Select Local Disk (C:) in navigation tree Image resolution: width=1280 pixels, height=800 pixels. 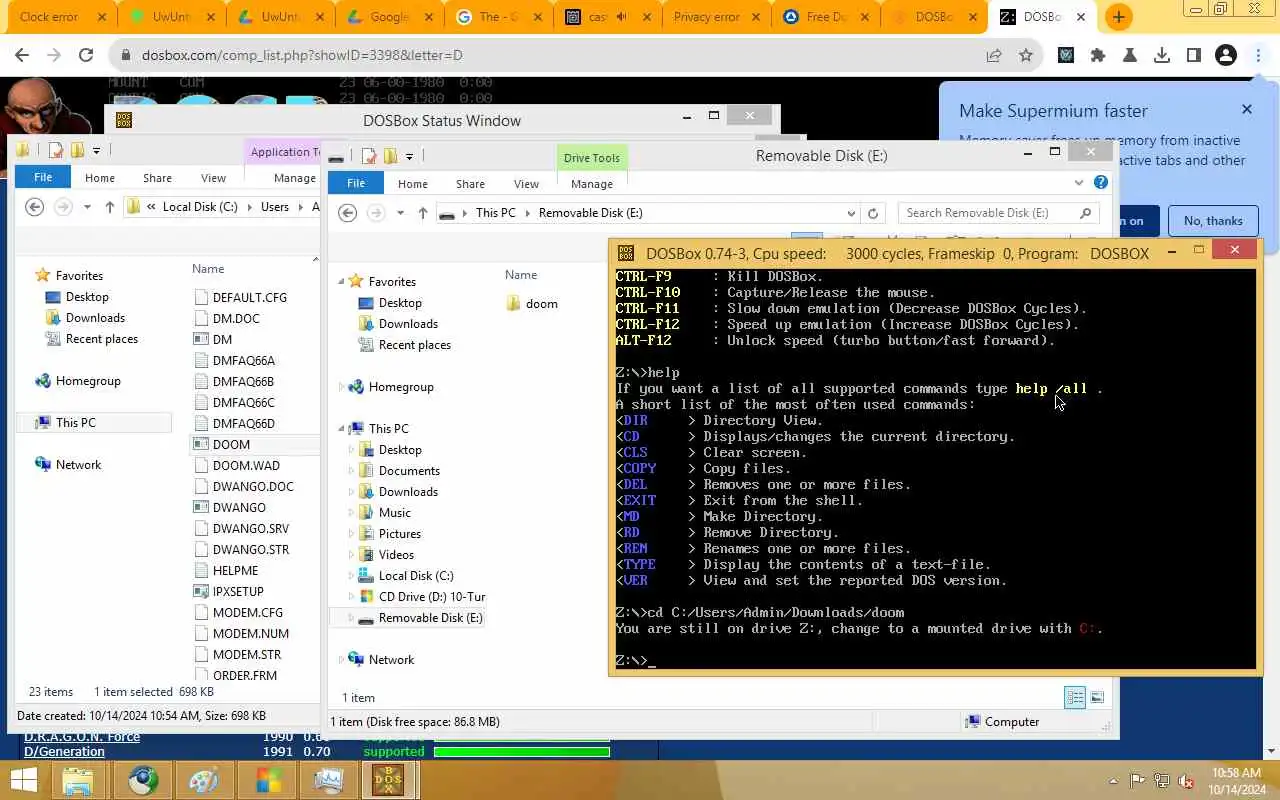tap(415, 576)
